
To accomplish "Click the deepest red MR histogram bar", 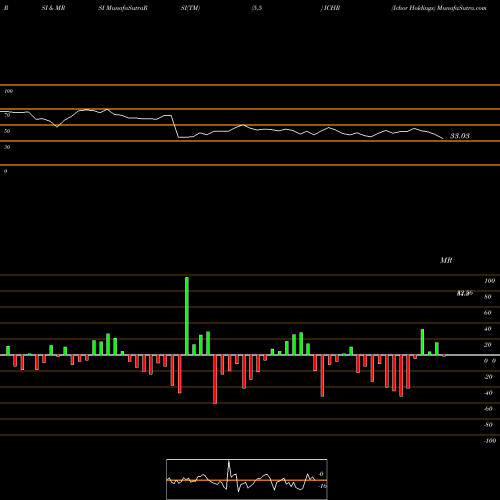I will 215,379.
